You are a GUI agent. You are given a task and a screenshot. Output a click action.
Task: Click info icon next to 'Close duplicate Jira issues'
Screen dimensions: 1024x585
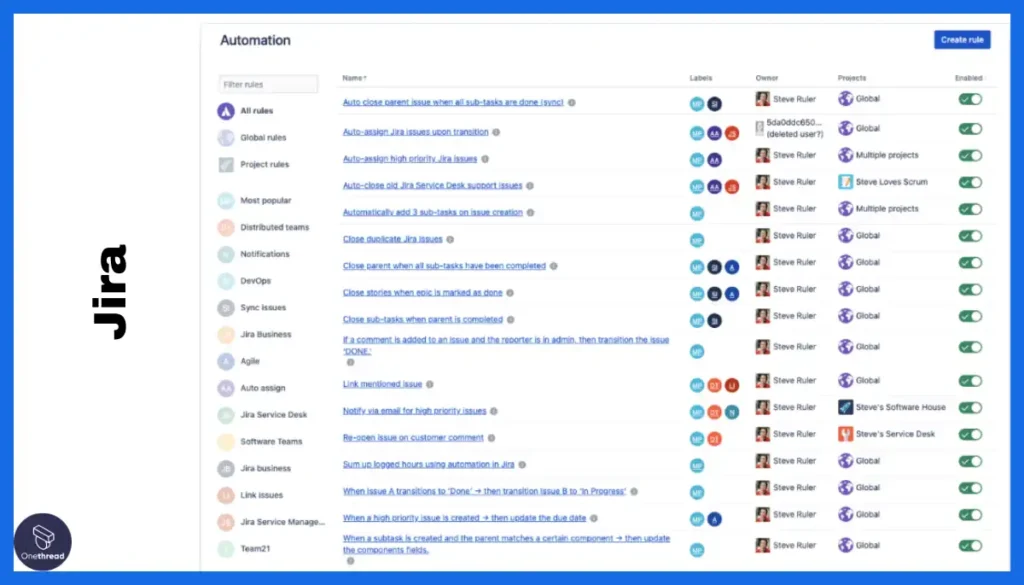(x=450, y=240)
